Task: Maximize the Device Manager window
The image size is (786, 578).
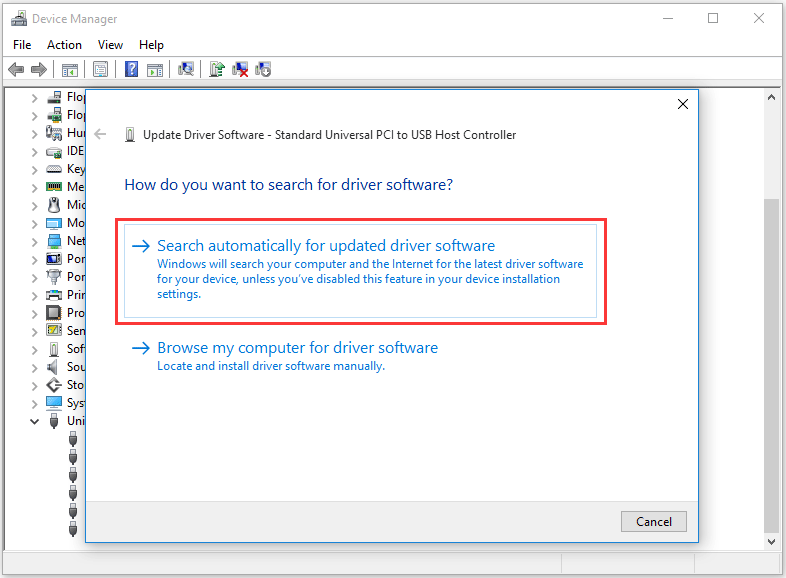Action: (x=713, y=19)
